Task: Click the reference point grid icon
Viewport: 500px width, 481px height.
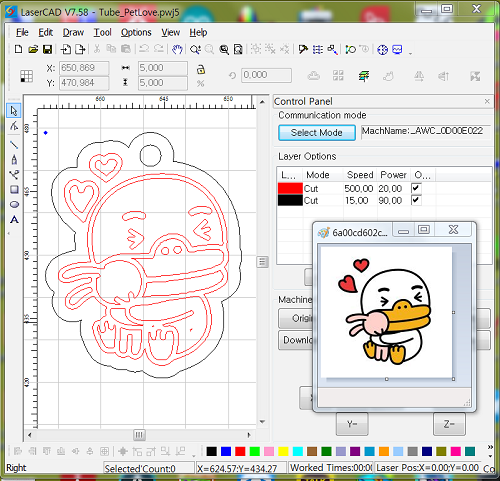Action: pyautogui.click(x=26, y=76)
